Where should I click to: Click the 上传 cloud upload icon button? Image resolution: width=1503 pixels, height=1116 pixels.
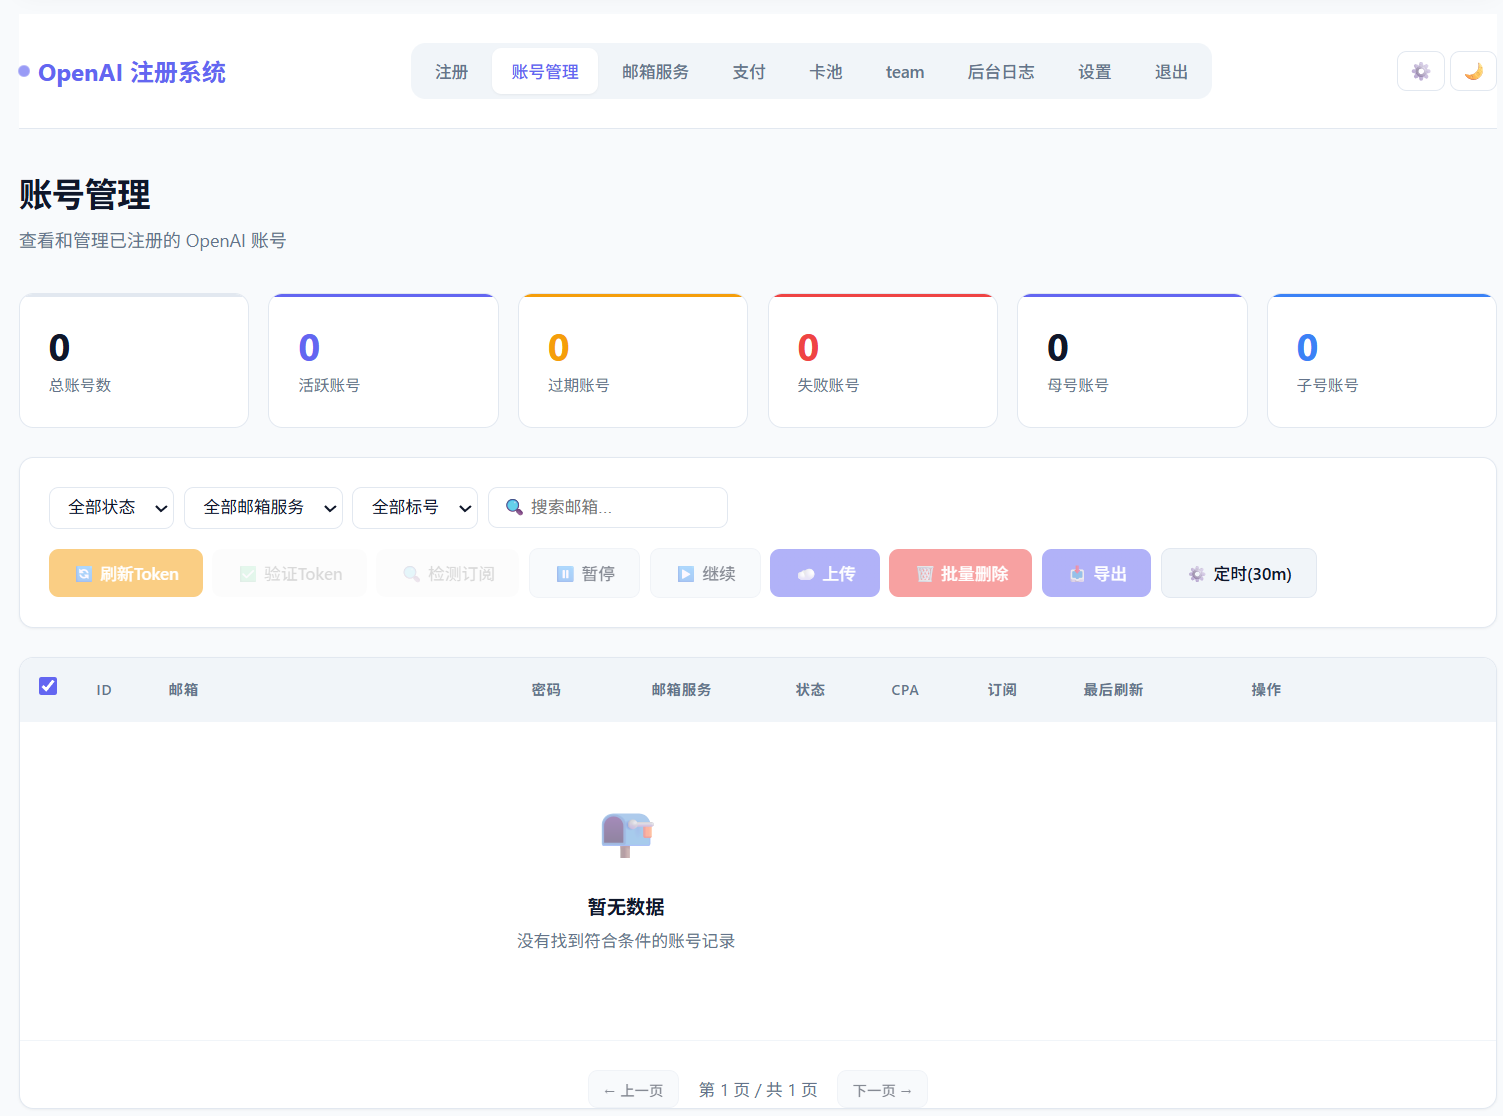pyautogui.click(x=824, y=573)
